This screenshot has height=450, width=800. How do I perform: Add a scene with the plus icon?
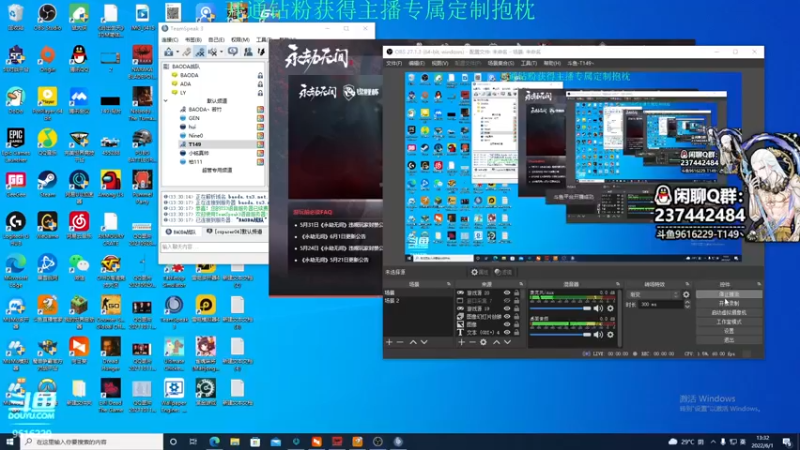pyautogui.click(x=389, y=342)
